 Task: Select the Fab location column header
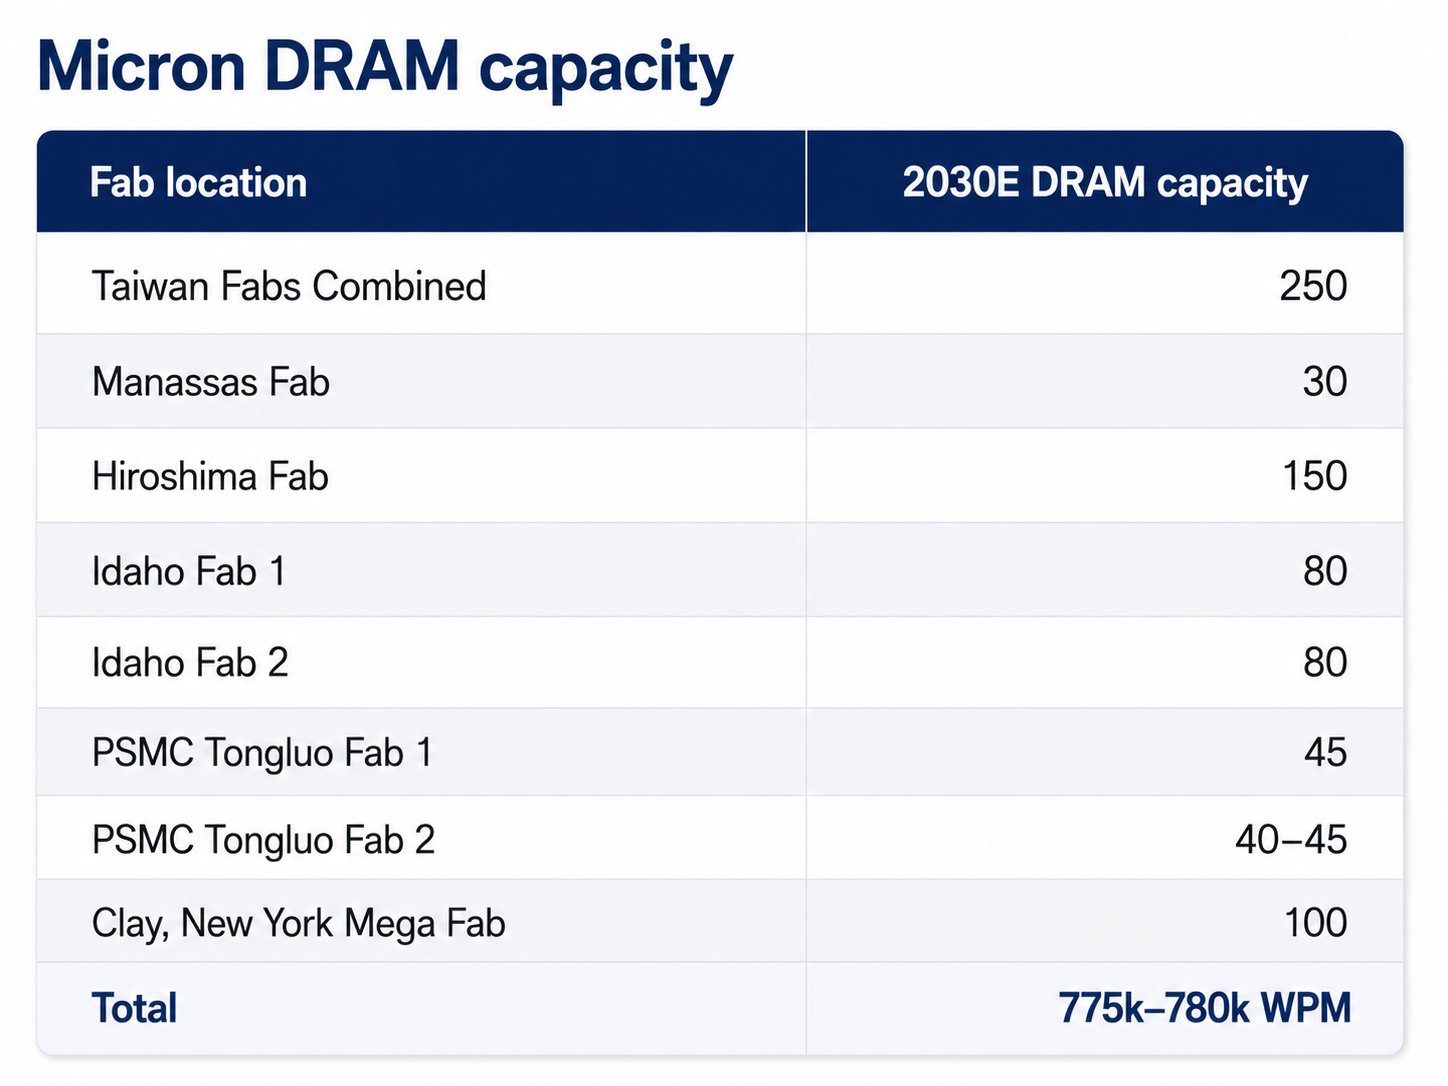[x=198, y=183]
